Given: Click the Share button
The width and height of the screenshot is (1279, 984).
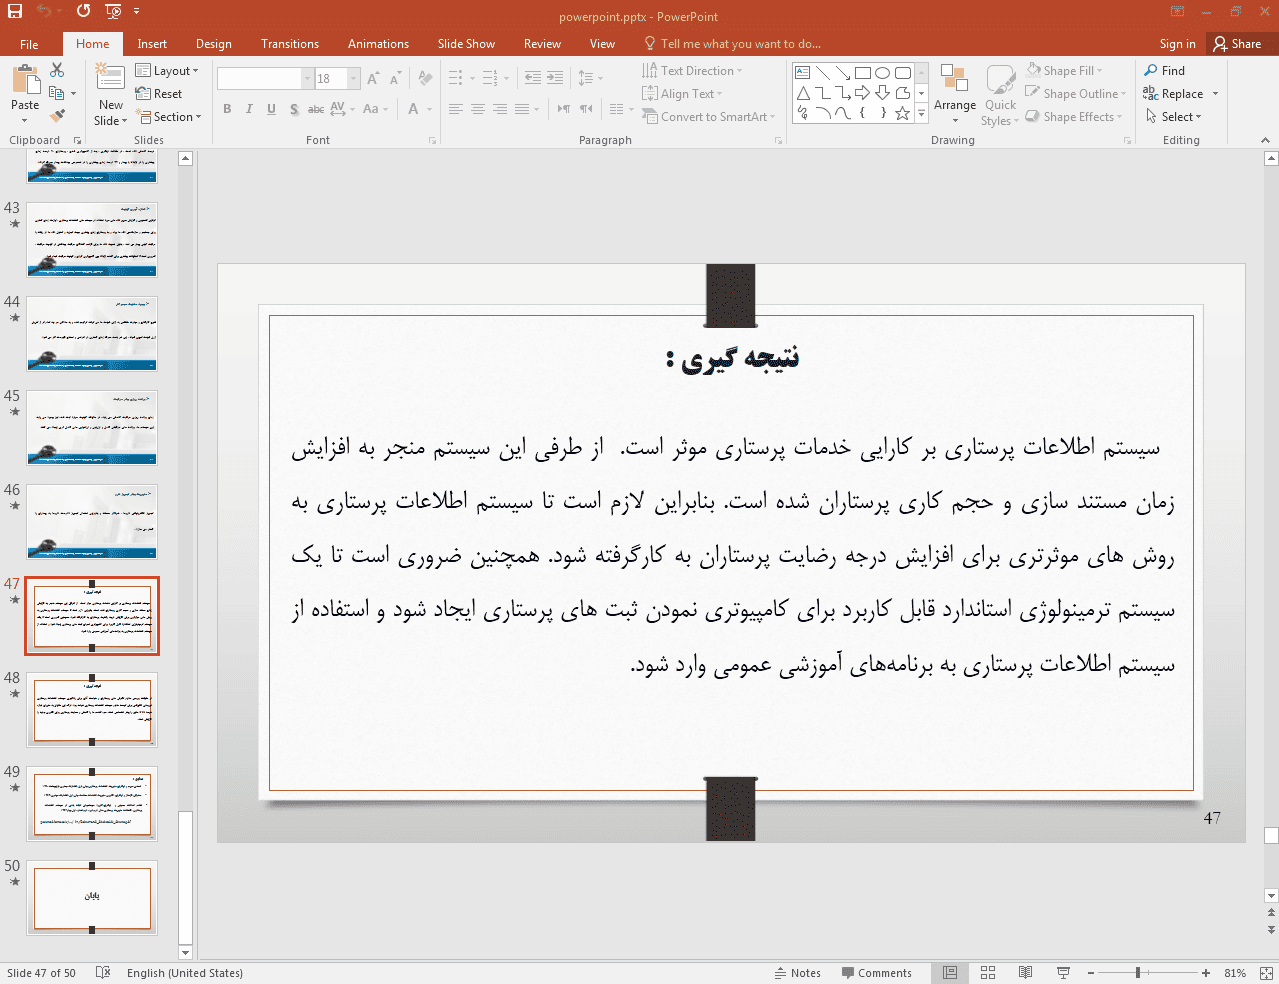Looking at the screenshot, I should [1238, 44].
